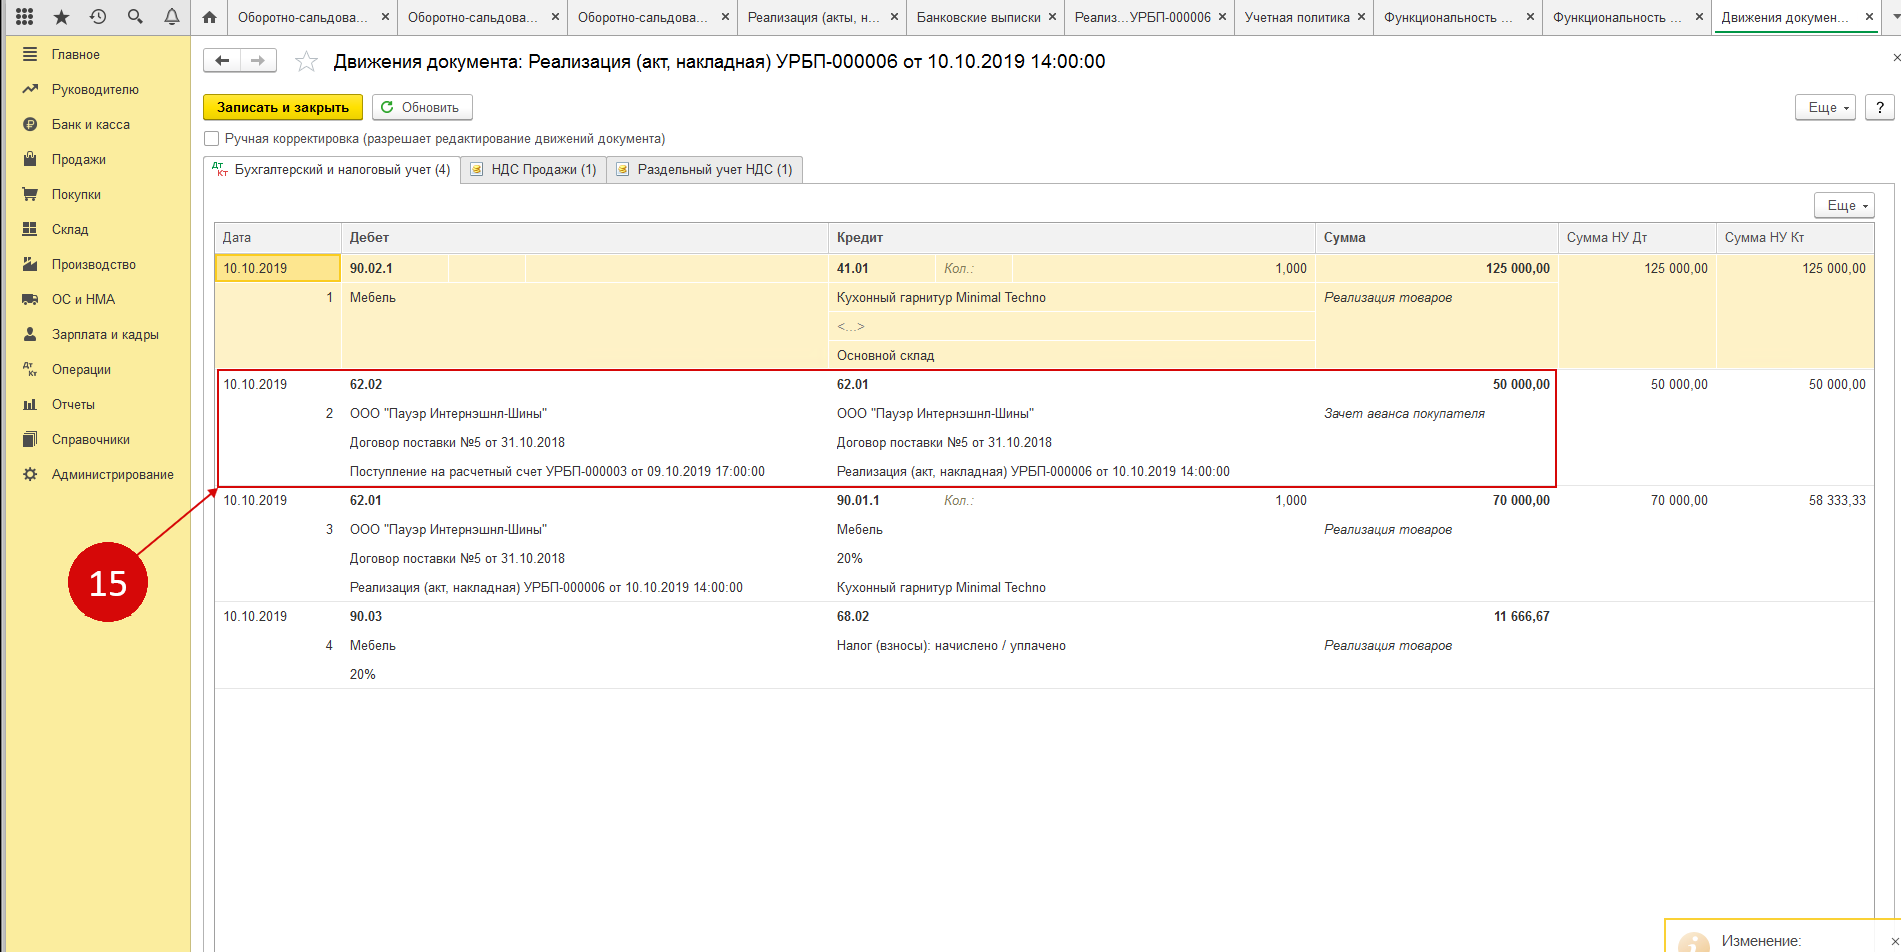Click Налог (взносы): начислено / уплачено
Screen dimensions: 1901x952
pyautogui.click(x=951, y=645)
